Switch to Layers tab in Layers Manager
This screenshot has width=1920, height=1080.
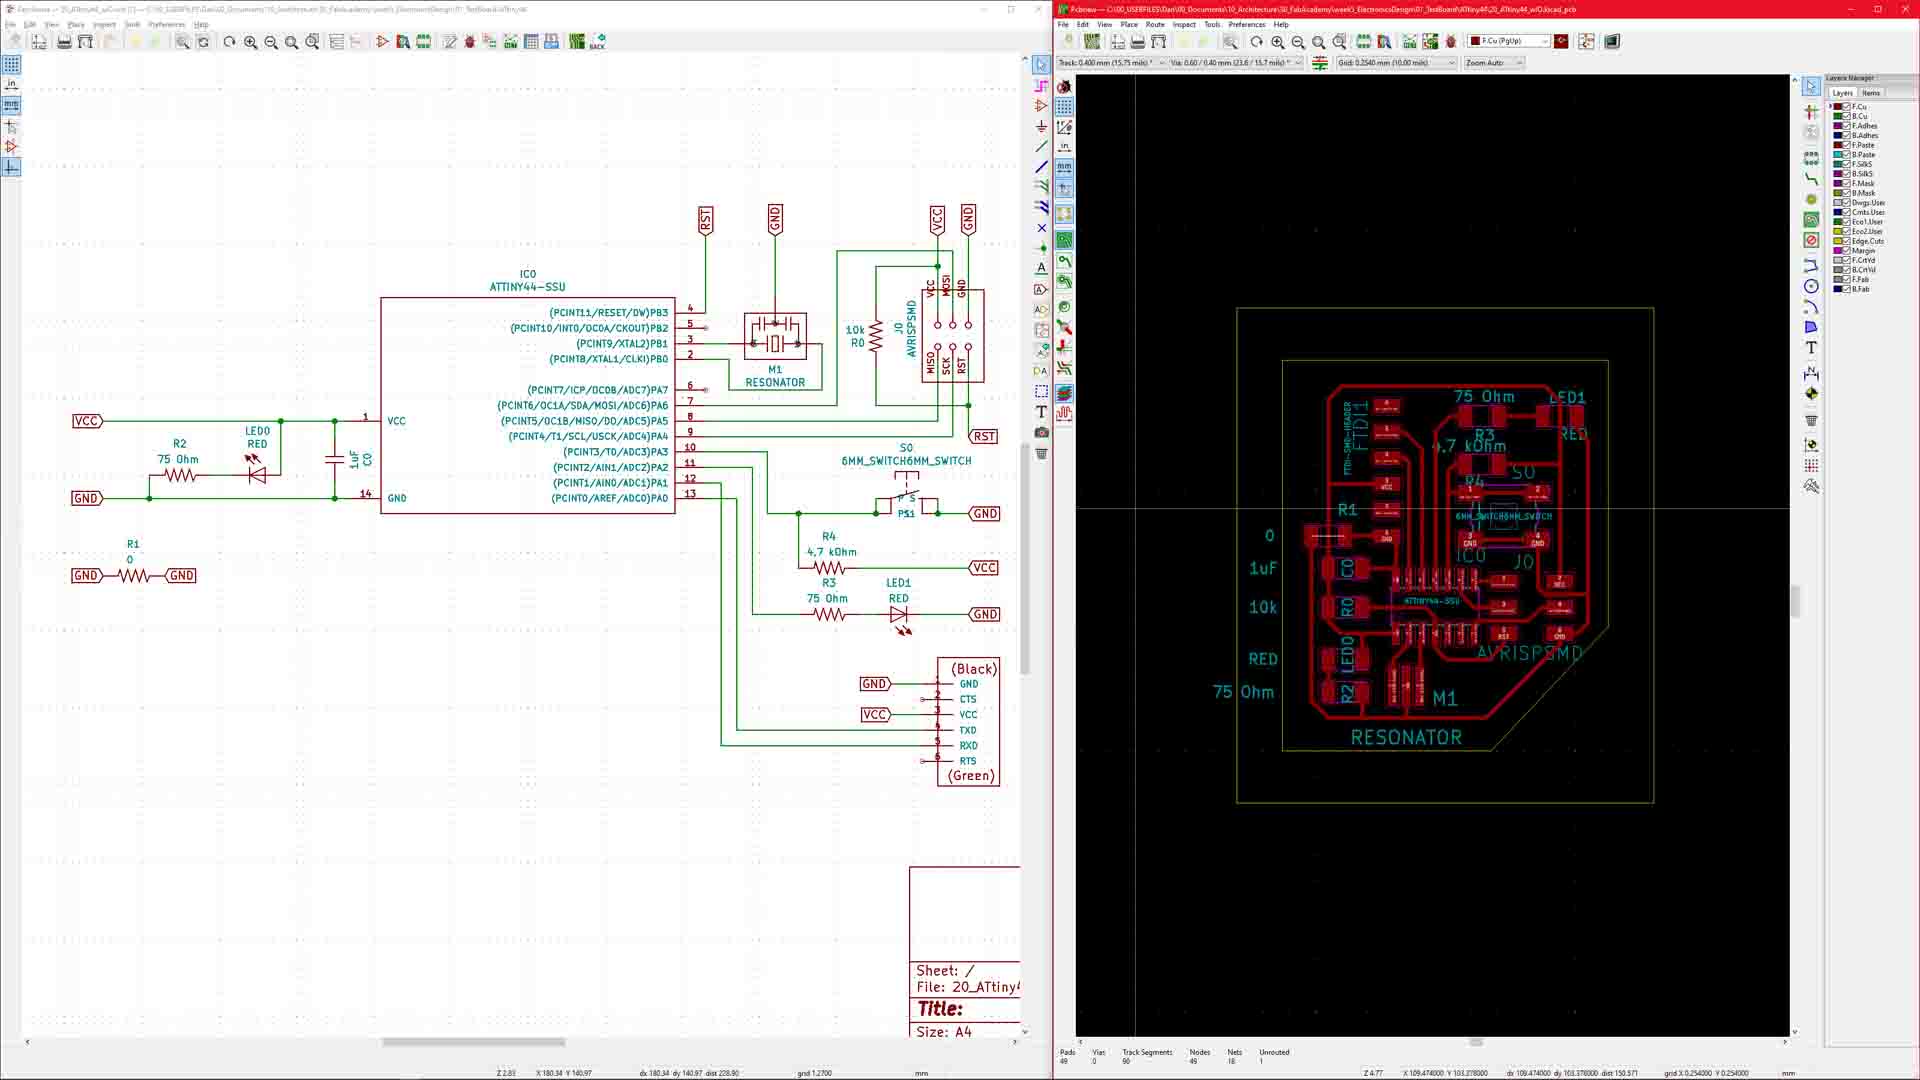click(1843, 93)
